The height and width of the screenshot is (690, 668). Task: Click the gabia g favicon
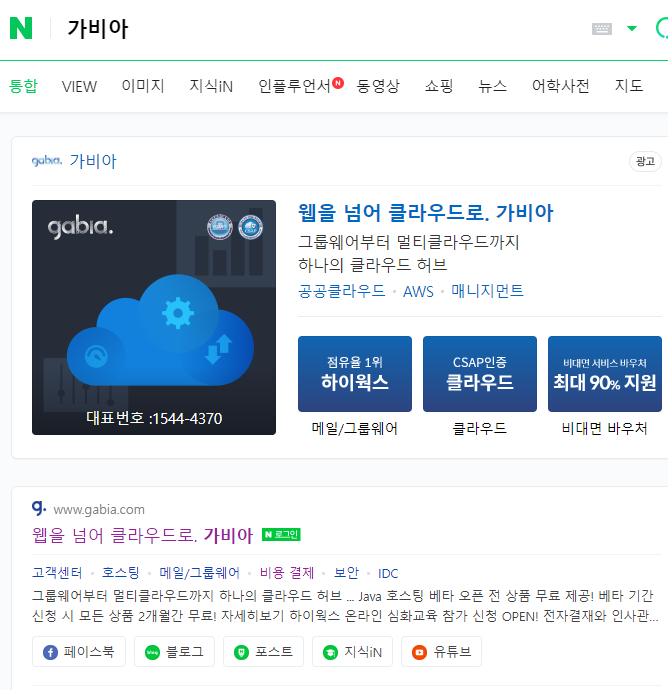point(39,508)
